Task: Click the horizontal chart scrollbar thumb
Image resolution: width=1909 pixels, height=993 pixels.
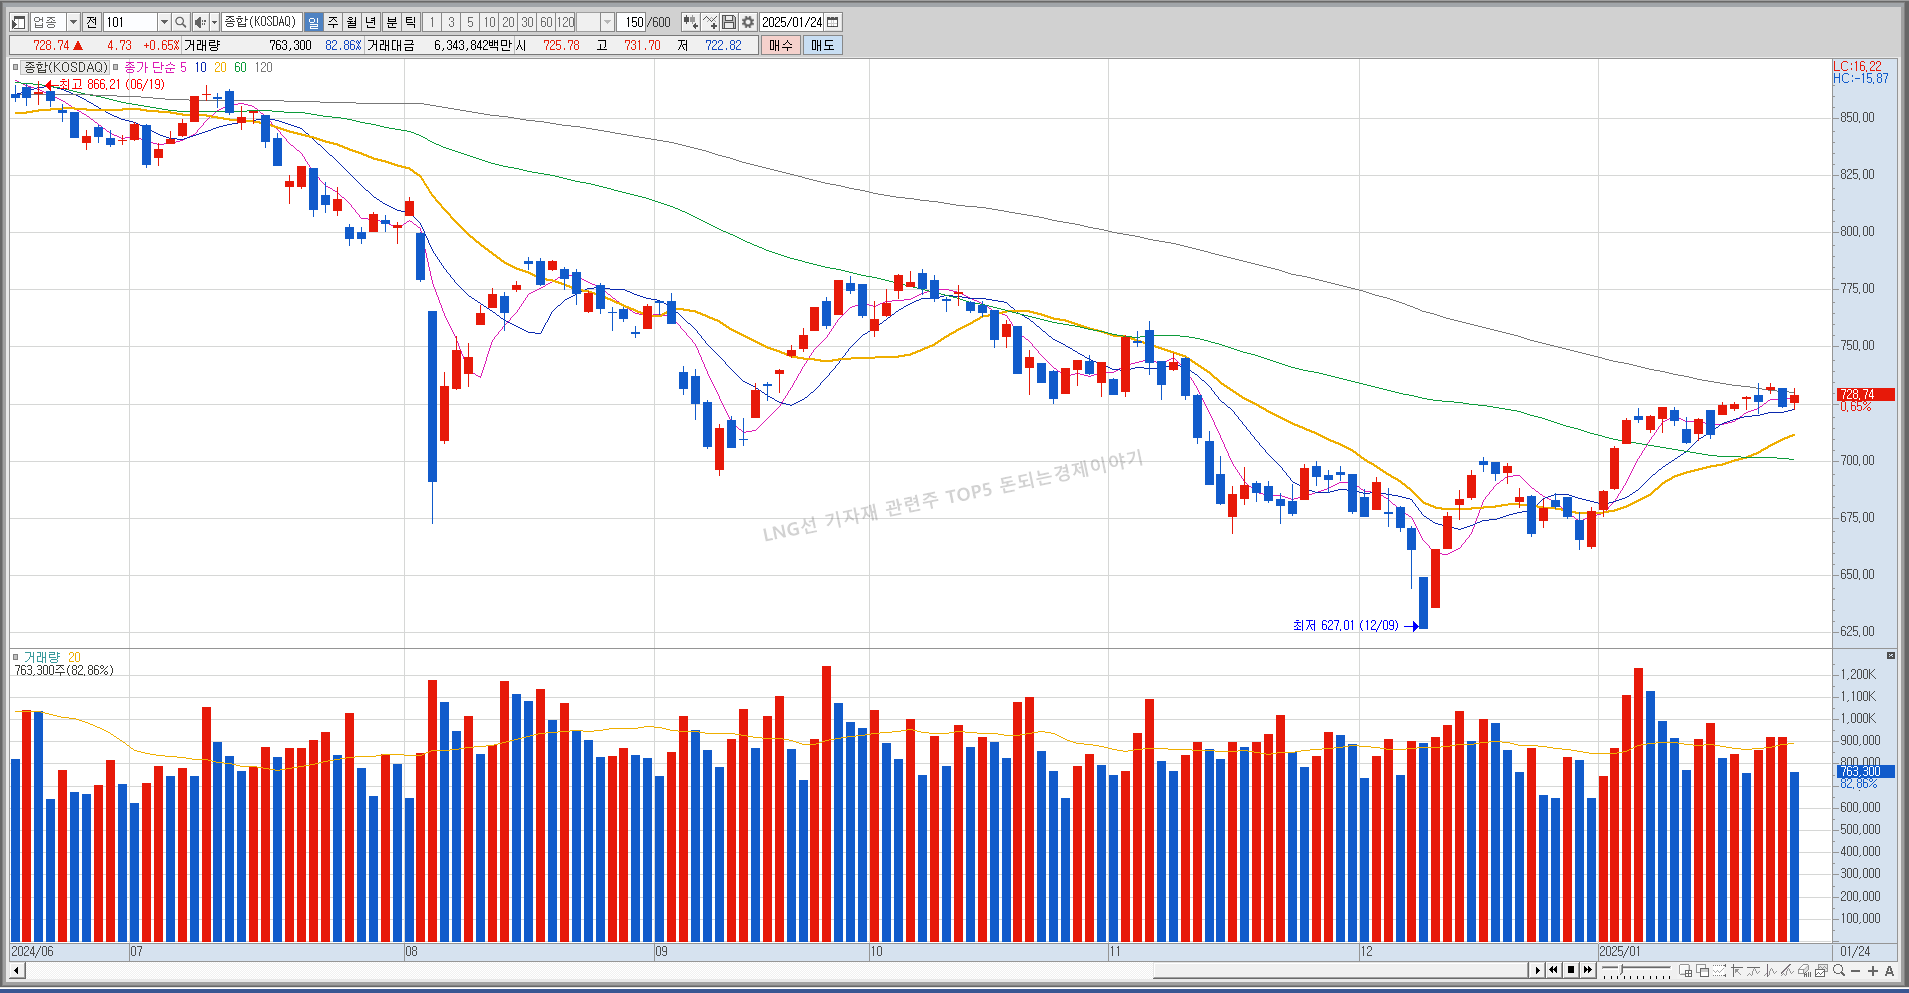Action: tap(1342, 971)
